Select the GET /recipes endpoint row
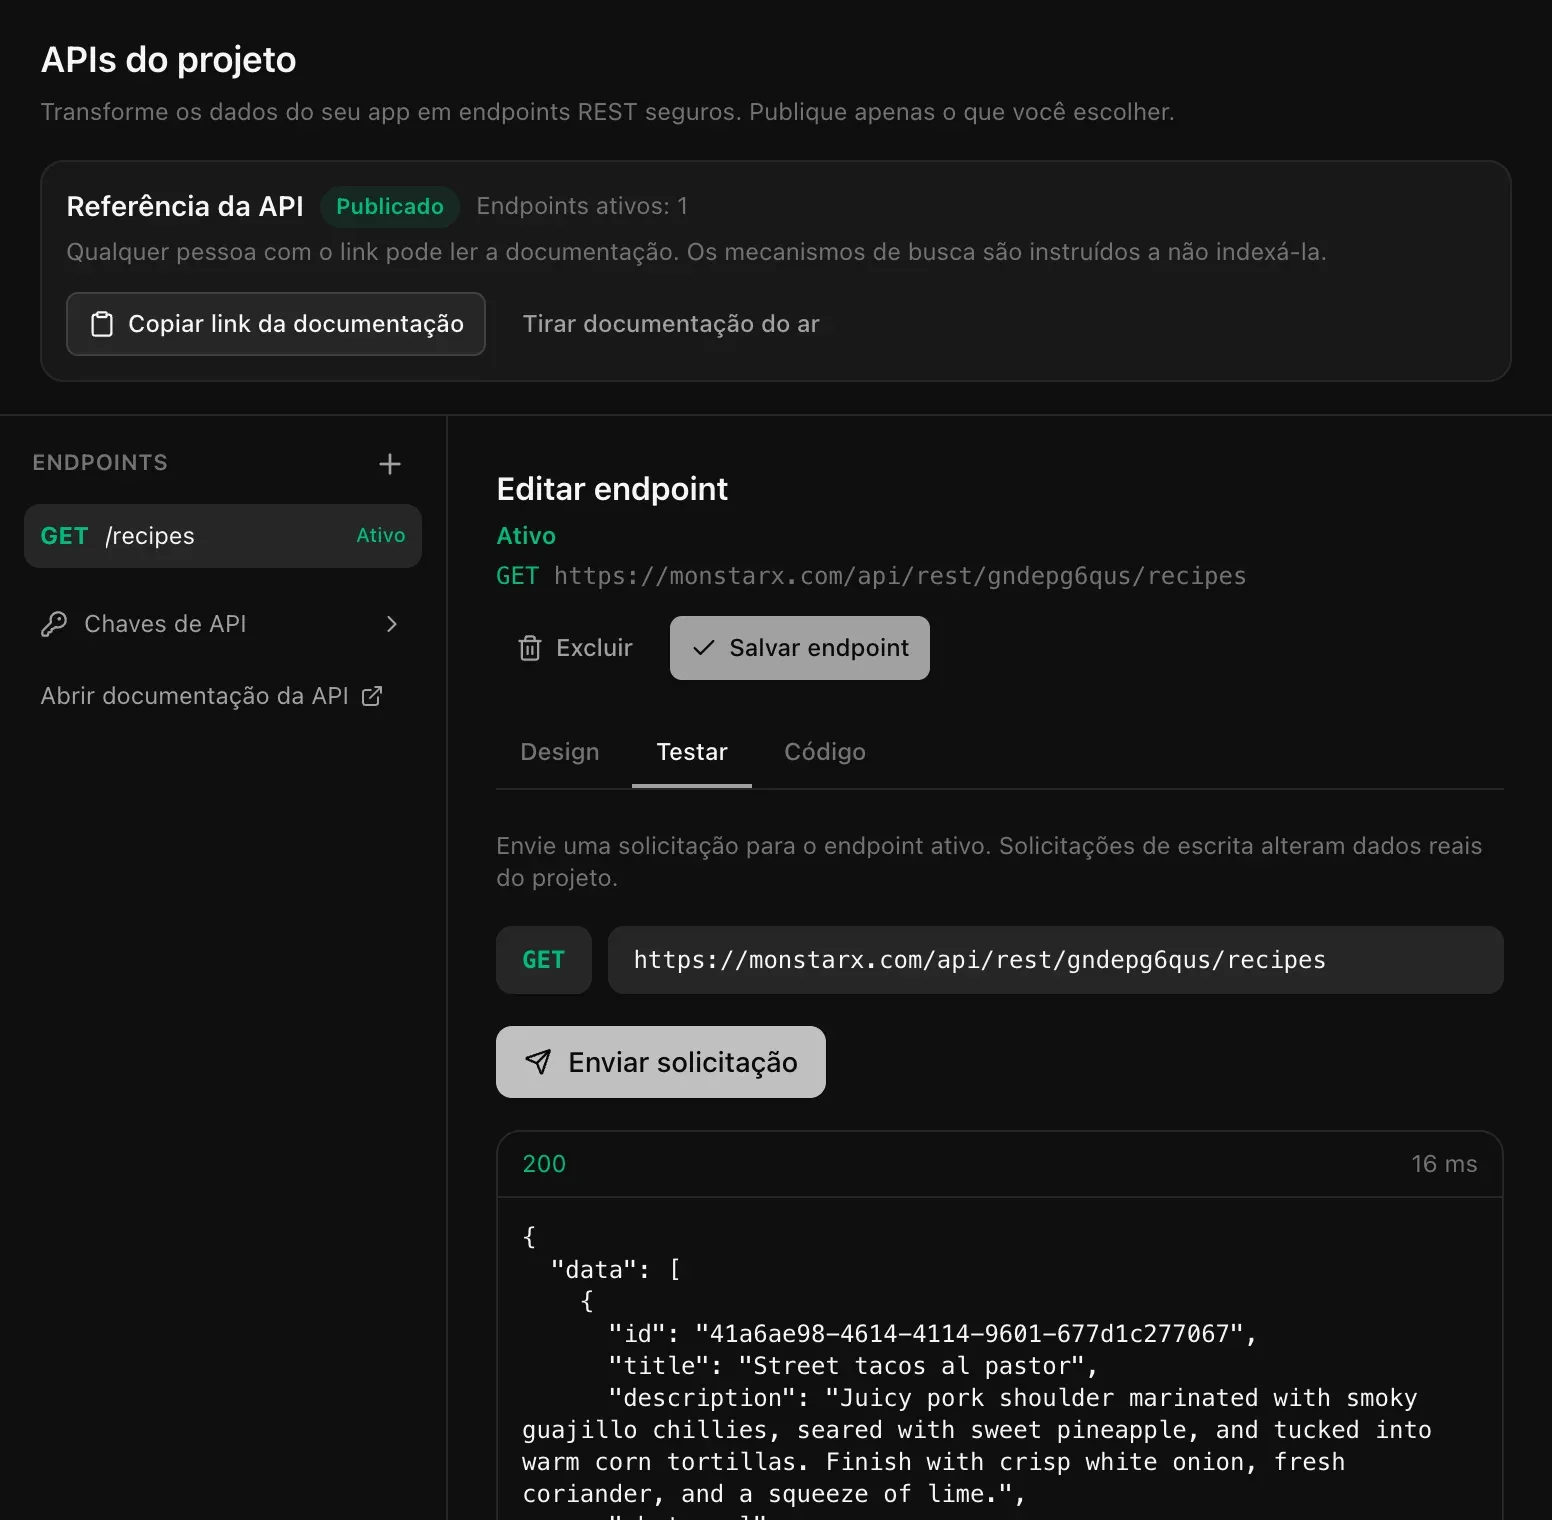This screenshot has height=1520, width=1552. click(223, 536)
